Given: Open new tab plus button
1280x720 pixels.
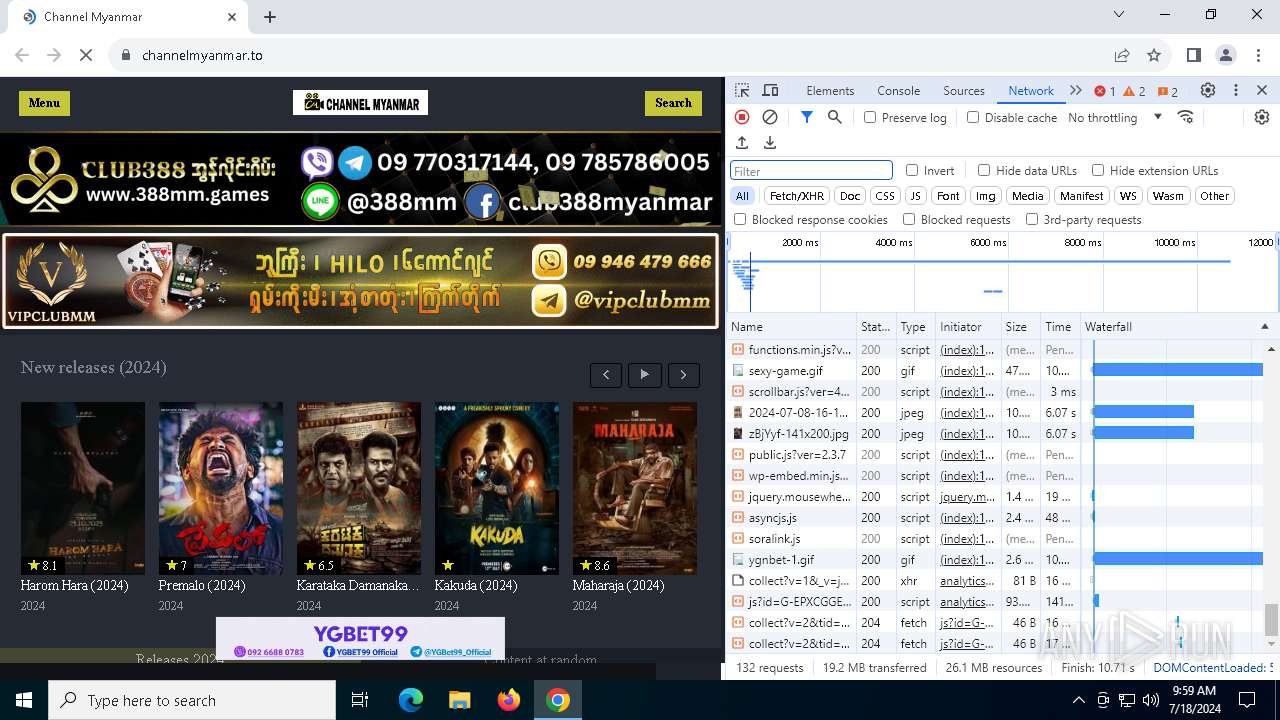Looking at the screenshot, I should pyautogui.click(x=270, y=17).
